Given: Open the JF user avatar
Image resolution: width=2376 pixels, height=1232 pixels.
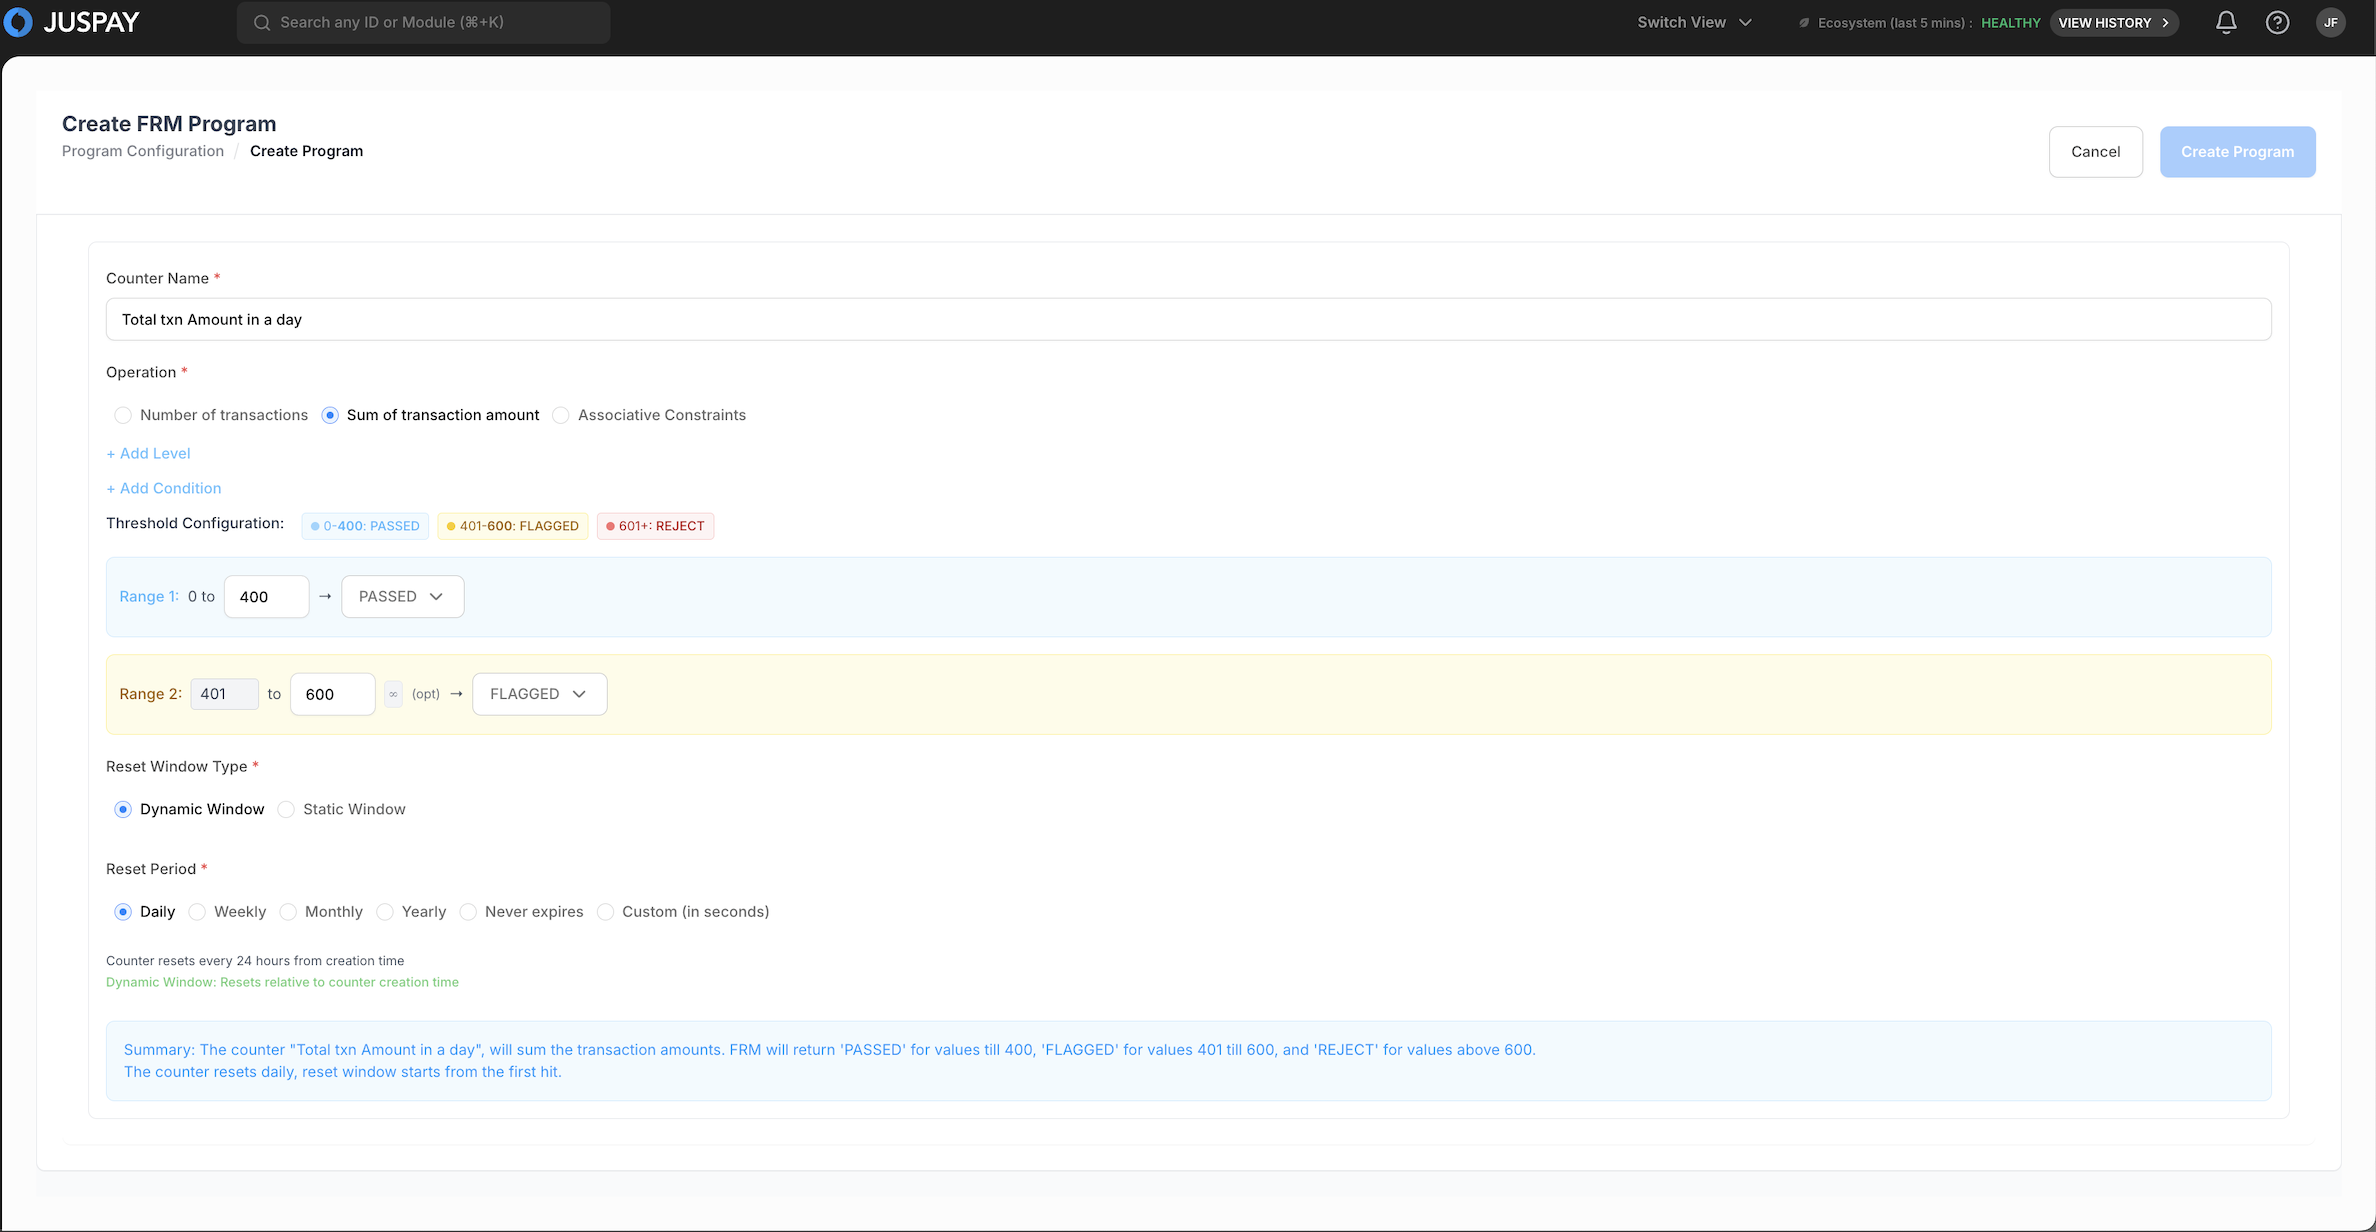Looking at the screenshot, I should click(x=2331, y=22).
